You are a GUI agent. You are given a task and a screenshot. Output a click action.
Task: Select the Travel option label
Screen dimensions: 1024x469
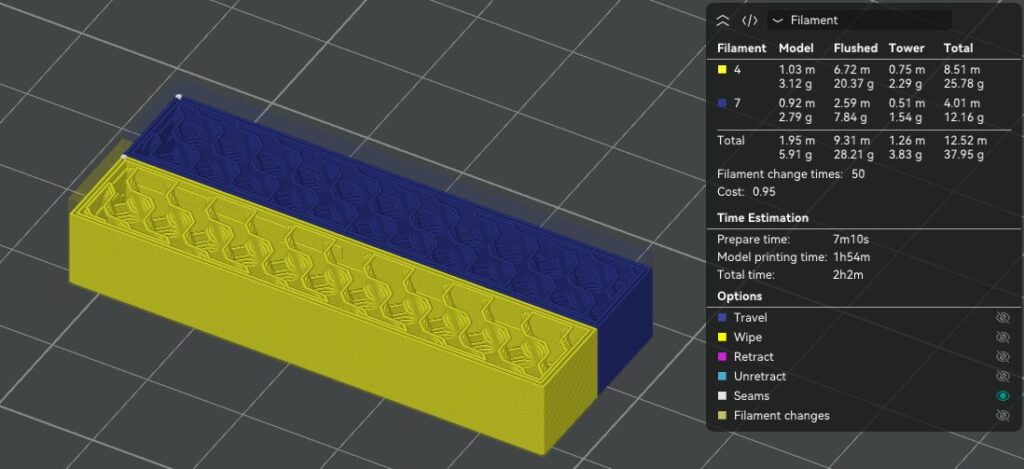coord(750,317)
